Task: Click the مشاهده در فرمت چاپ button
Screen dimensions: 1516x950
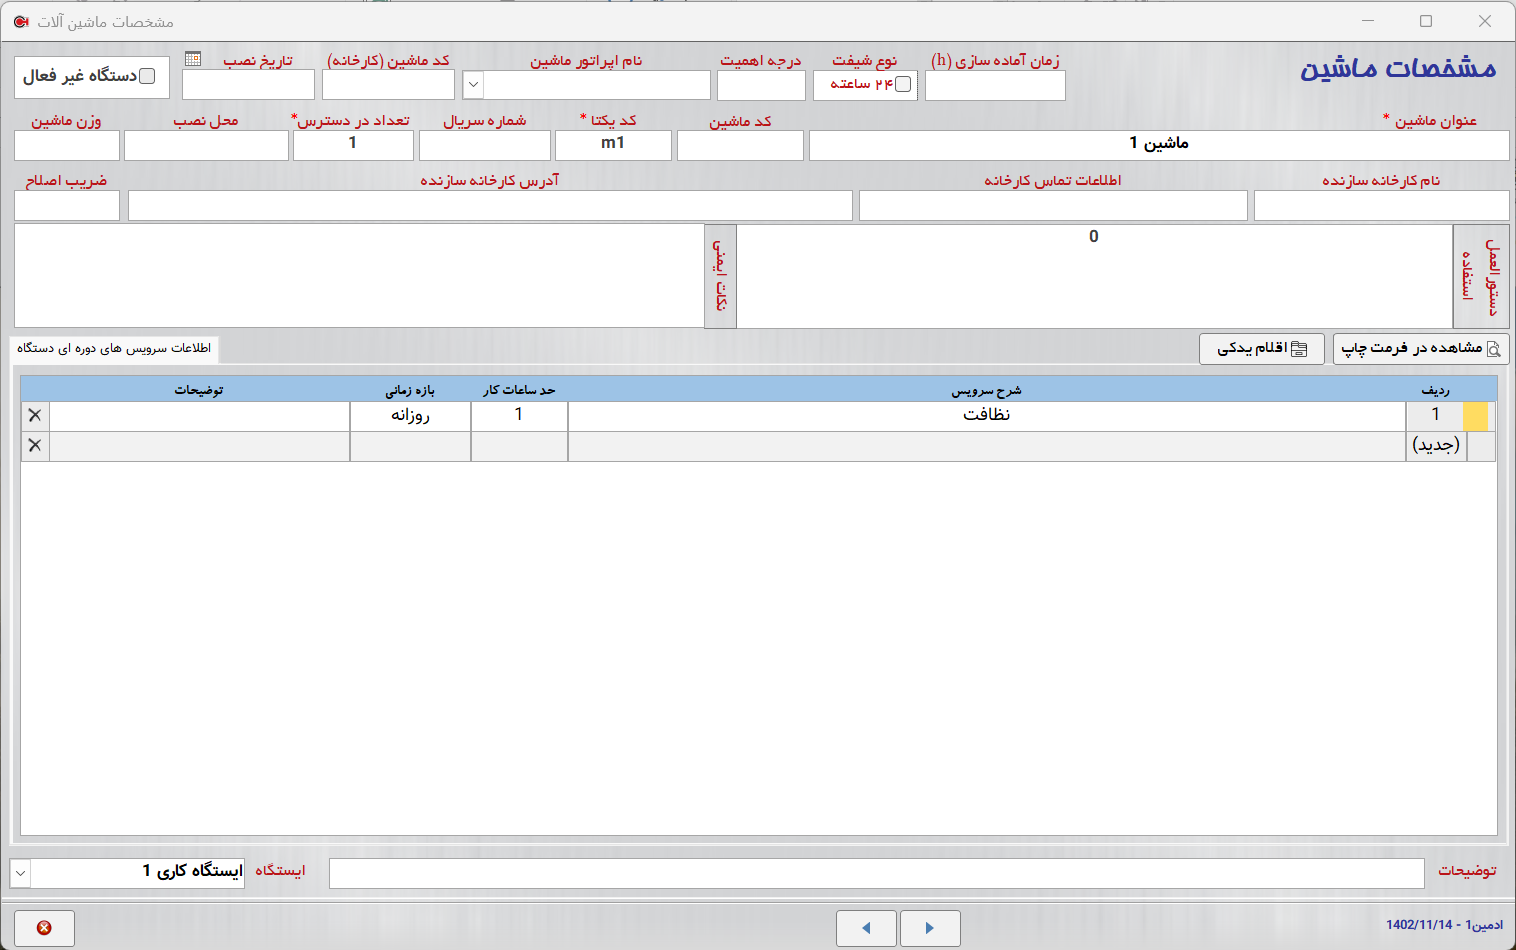Action: coord(1420,348)
